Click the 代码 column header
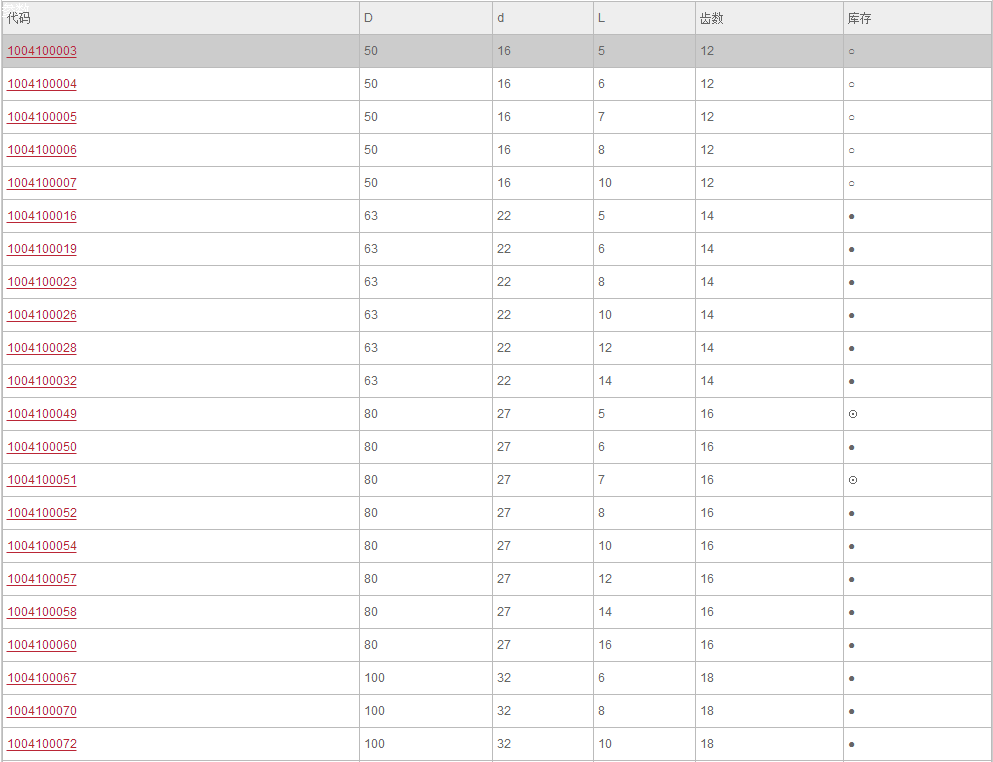The image size is (993, 762). click(x=18, y=18)
